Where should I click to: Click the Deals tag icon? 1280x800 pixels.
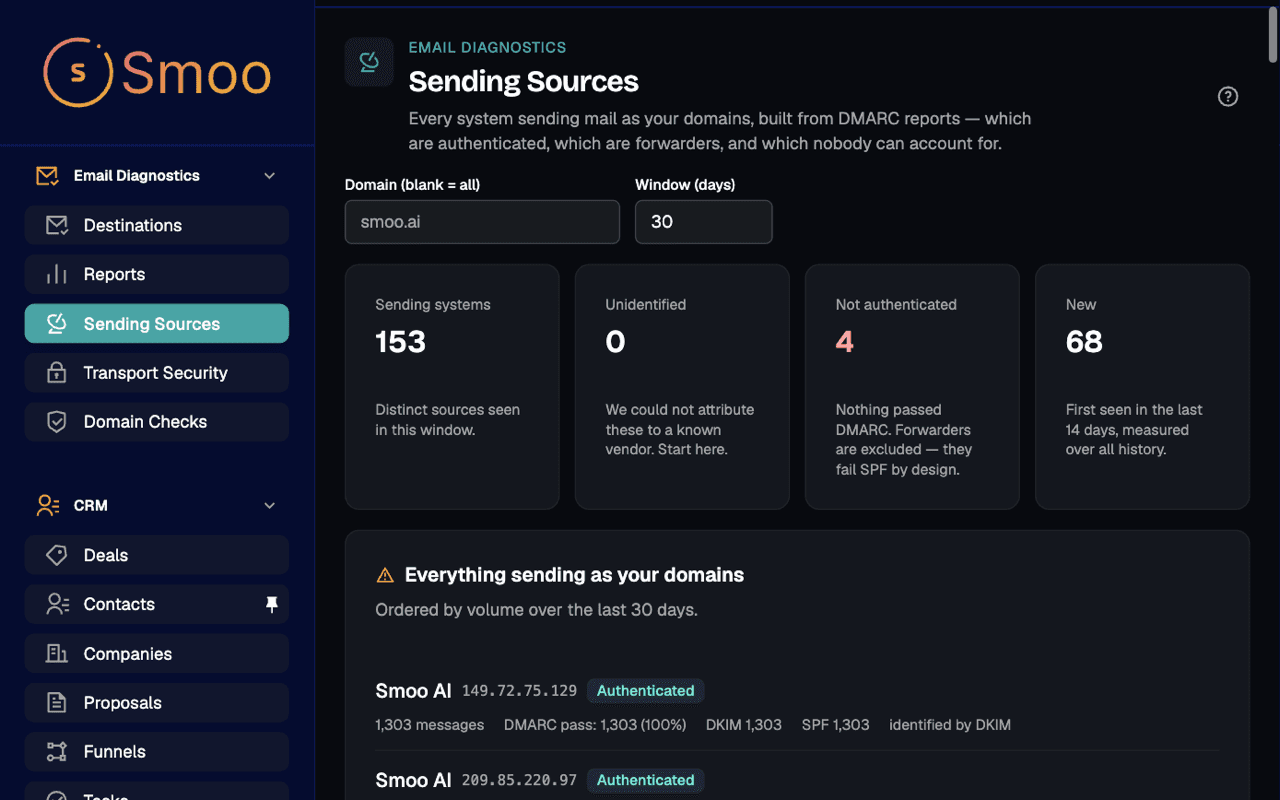57,555
